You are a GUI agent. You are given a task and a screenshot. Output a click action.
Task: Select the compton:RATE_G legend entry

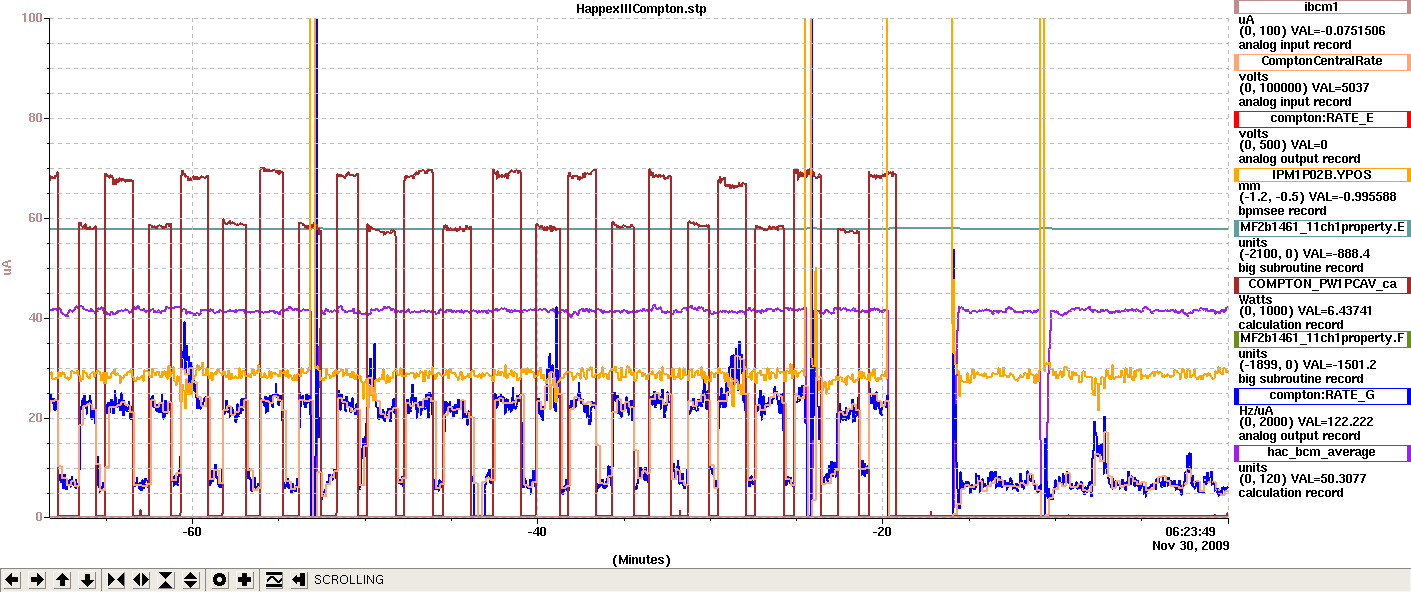[1320, 396]
